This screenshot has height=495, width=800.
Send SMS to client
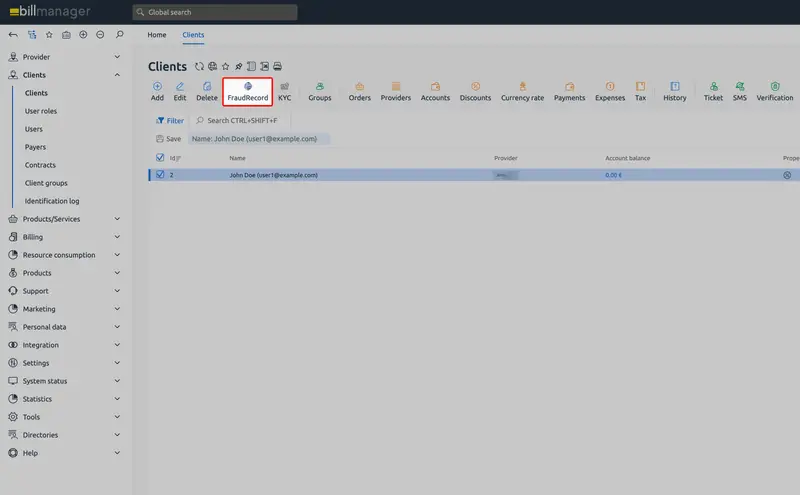tap(739, 92)
